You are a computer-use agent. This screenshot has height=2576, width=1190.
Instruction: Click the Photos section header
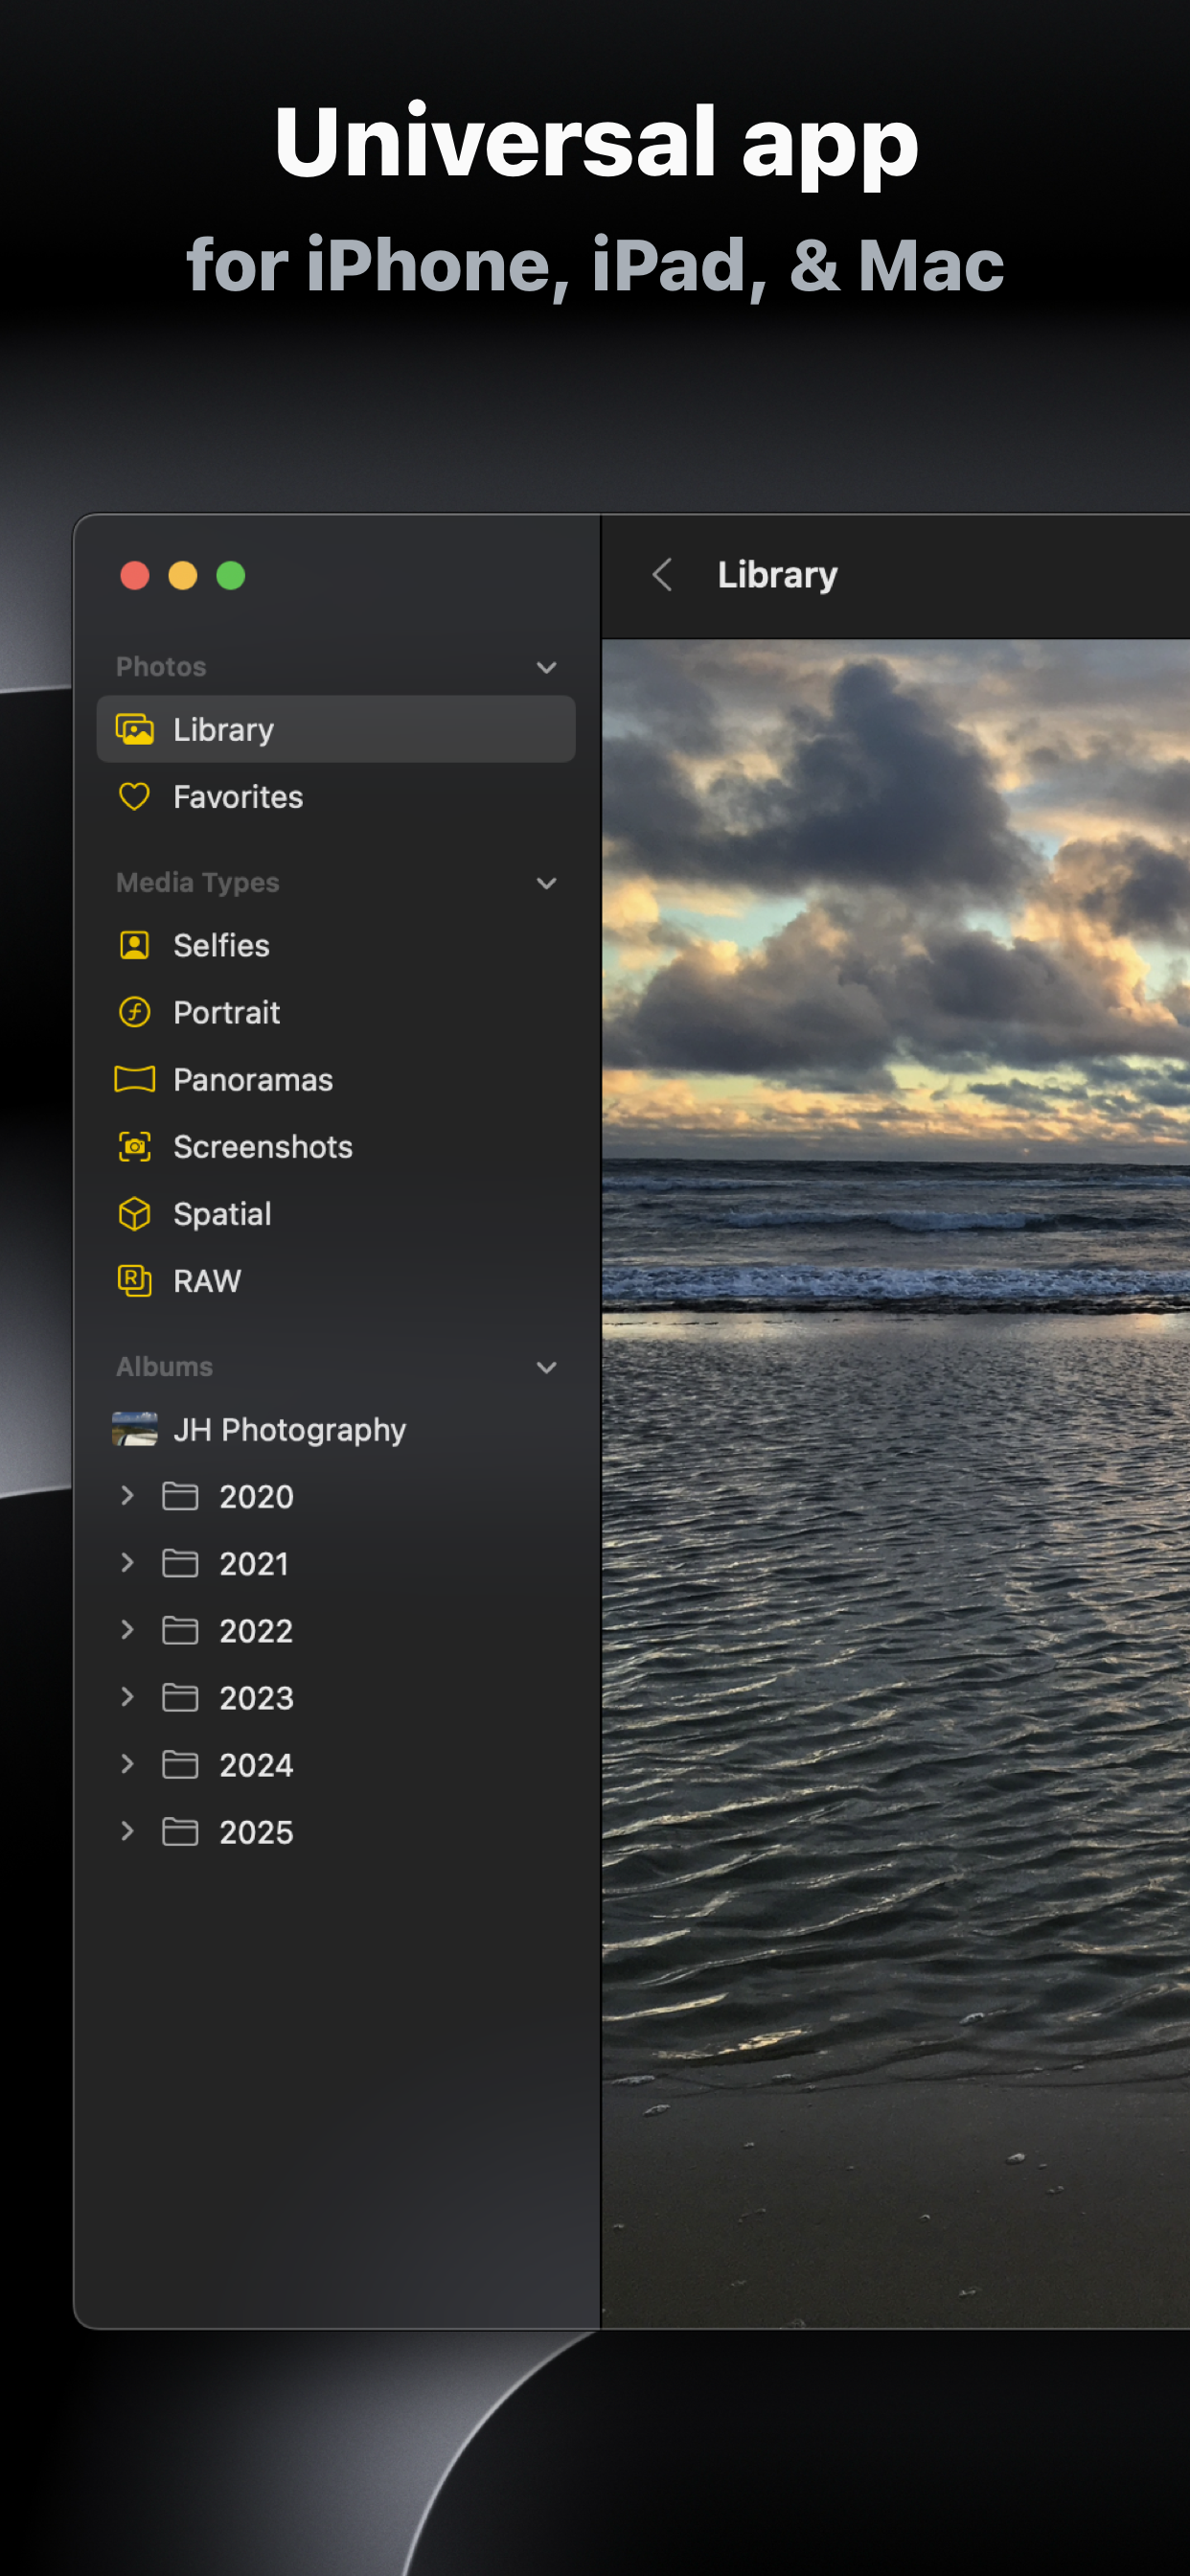click(x=161, y=666)
